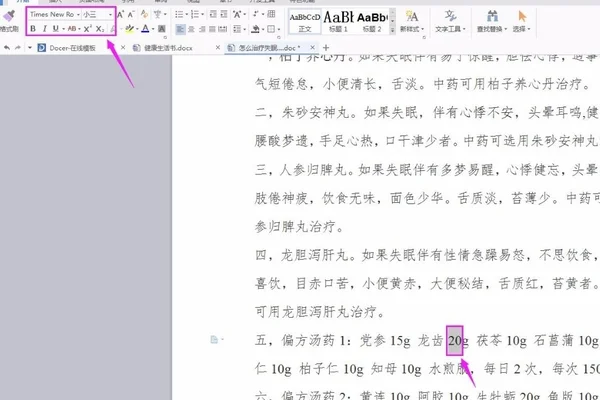Viewport: 600px width, 400px height.
Task: Click the New Style (新样式) icon
Action: point(411,16)
